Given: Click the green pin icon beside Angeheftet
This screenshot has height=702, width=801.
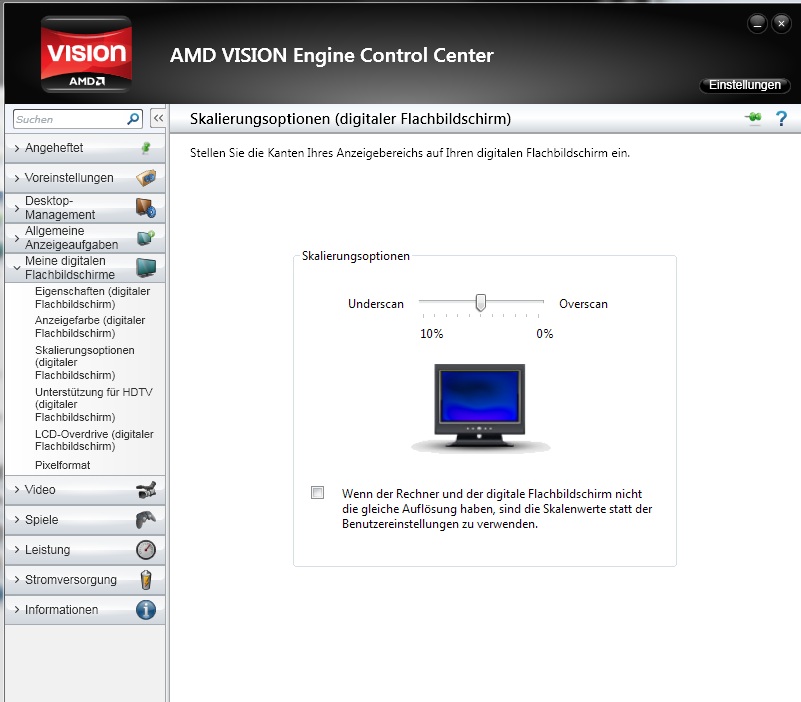Looking at the screenshot, I should [146, 148].
